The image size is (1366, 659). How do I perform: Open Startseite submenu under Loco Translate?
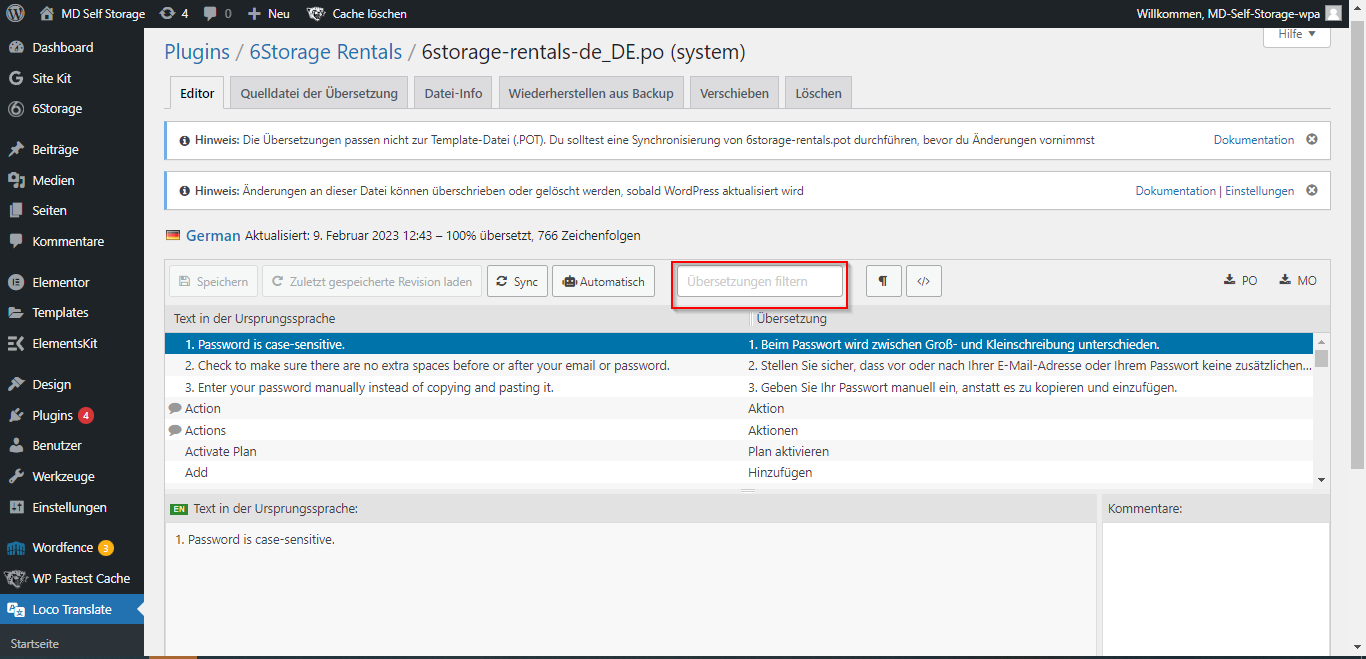click(x=35, y=644)
